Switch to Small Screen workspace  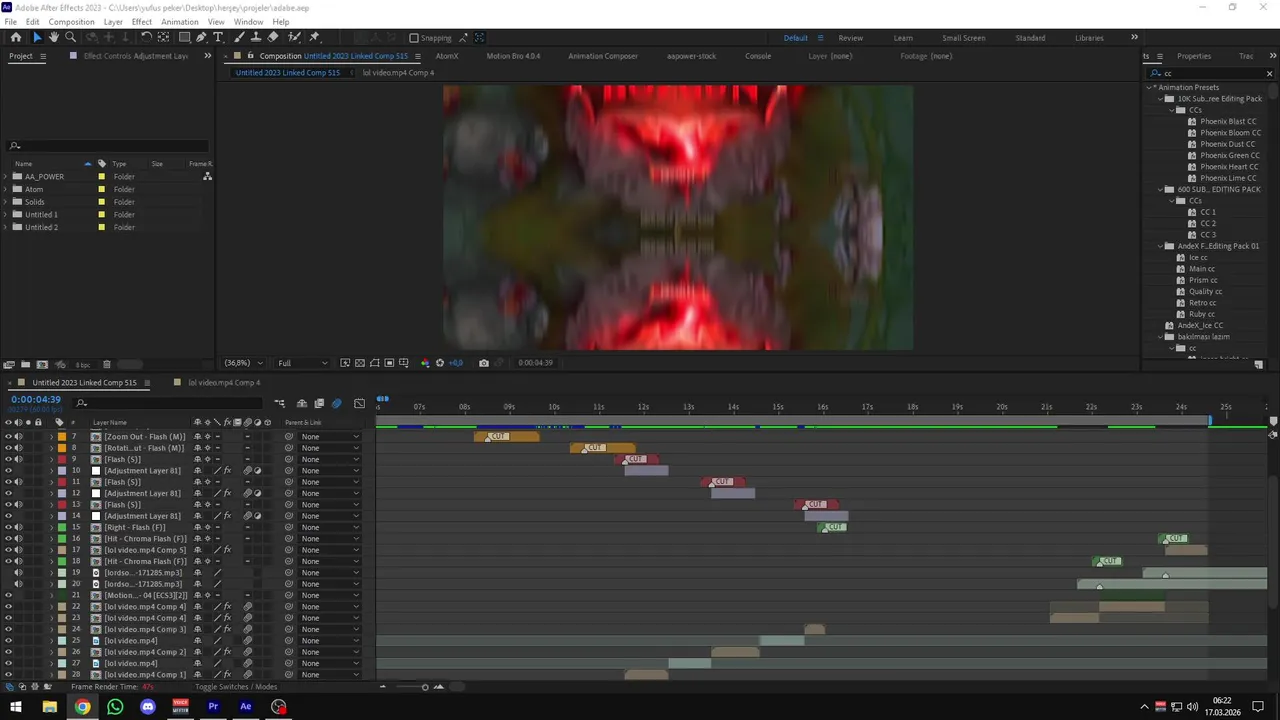964,38
